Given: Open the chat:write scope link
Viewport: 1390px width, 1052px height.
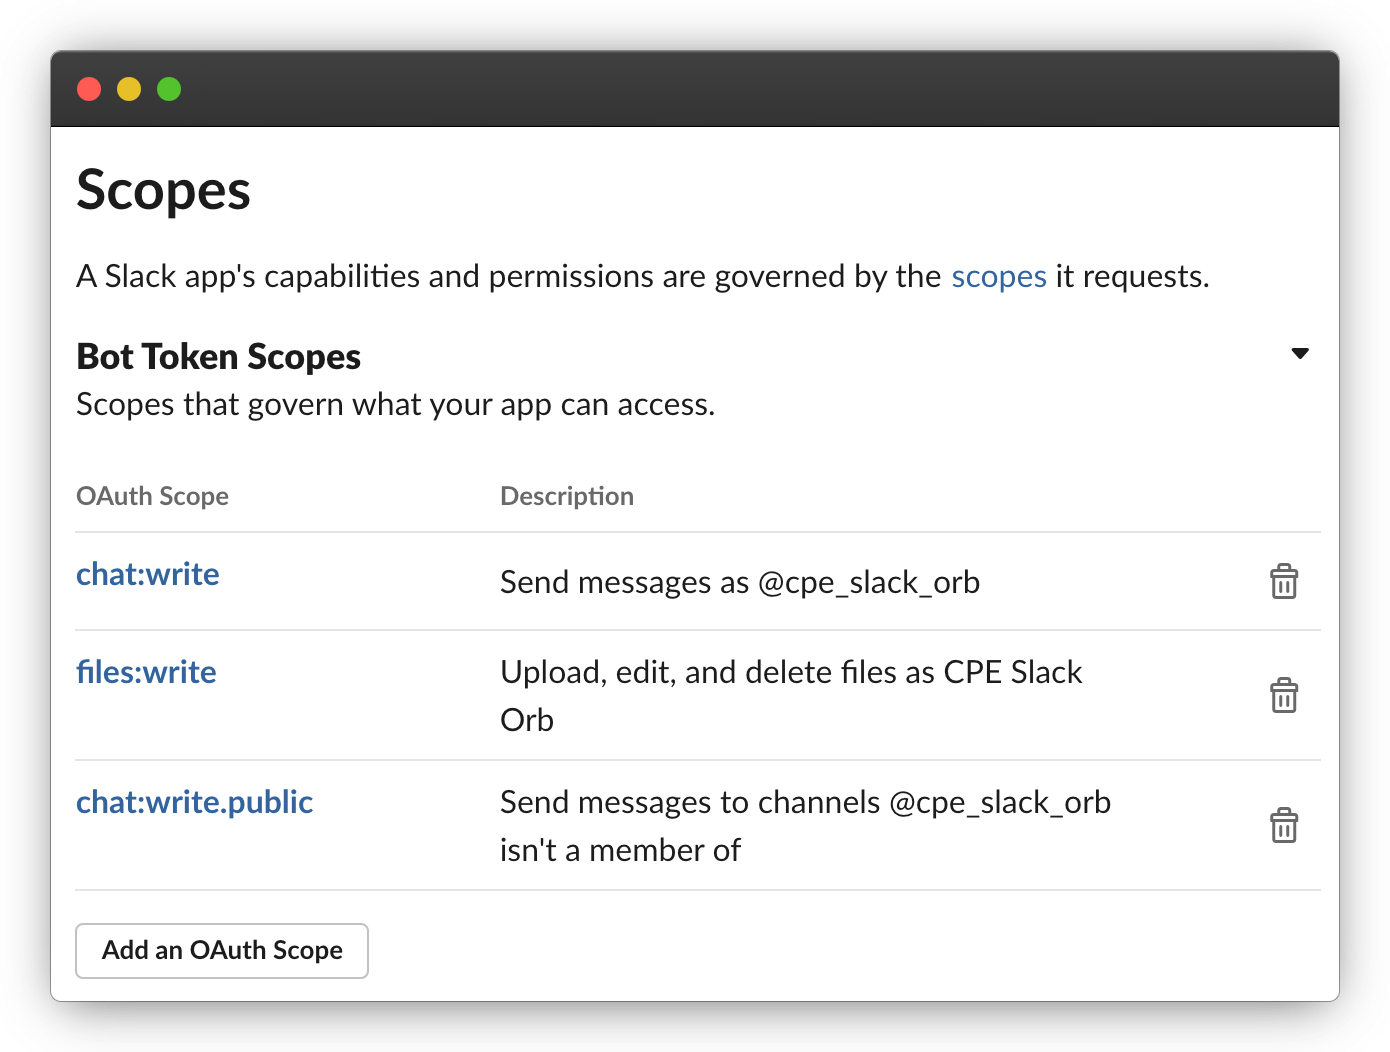Looking at the screenshot, I should point(148,574).
